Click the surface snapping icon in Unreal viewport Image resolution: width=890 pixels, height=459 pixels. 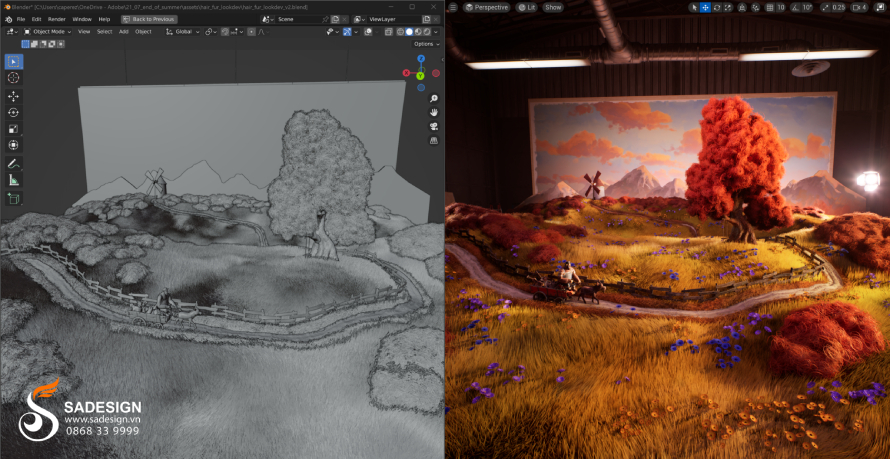755,7
